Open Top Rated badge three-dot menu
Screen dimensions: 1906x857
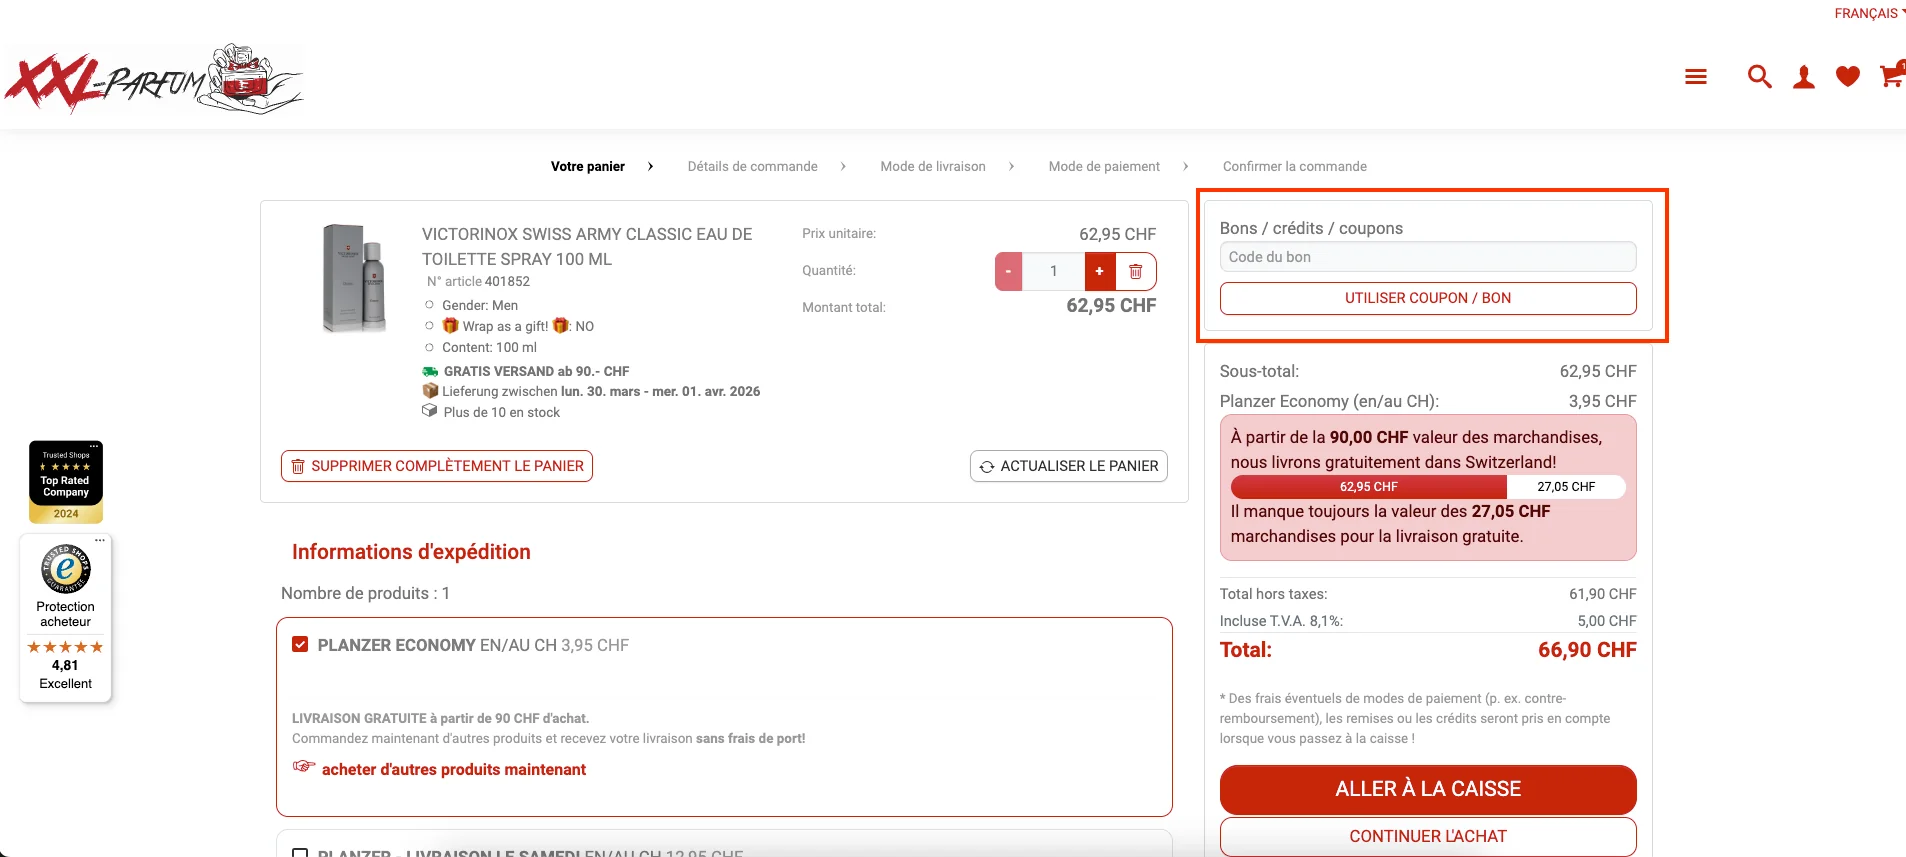(94, 447)
